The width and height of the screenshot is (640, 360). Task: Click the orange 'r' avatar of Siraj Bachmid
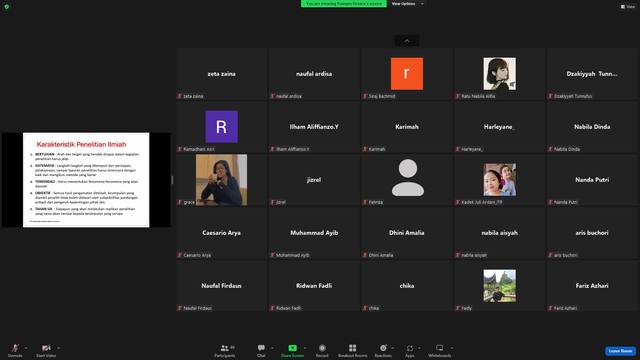407,73
